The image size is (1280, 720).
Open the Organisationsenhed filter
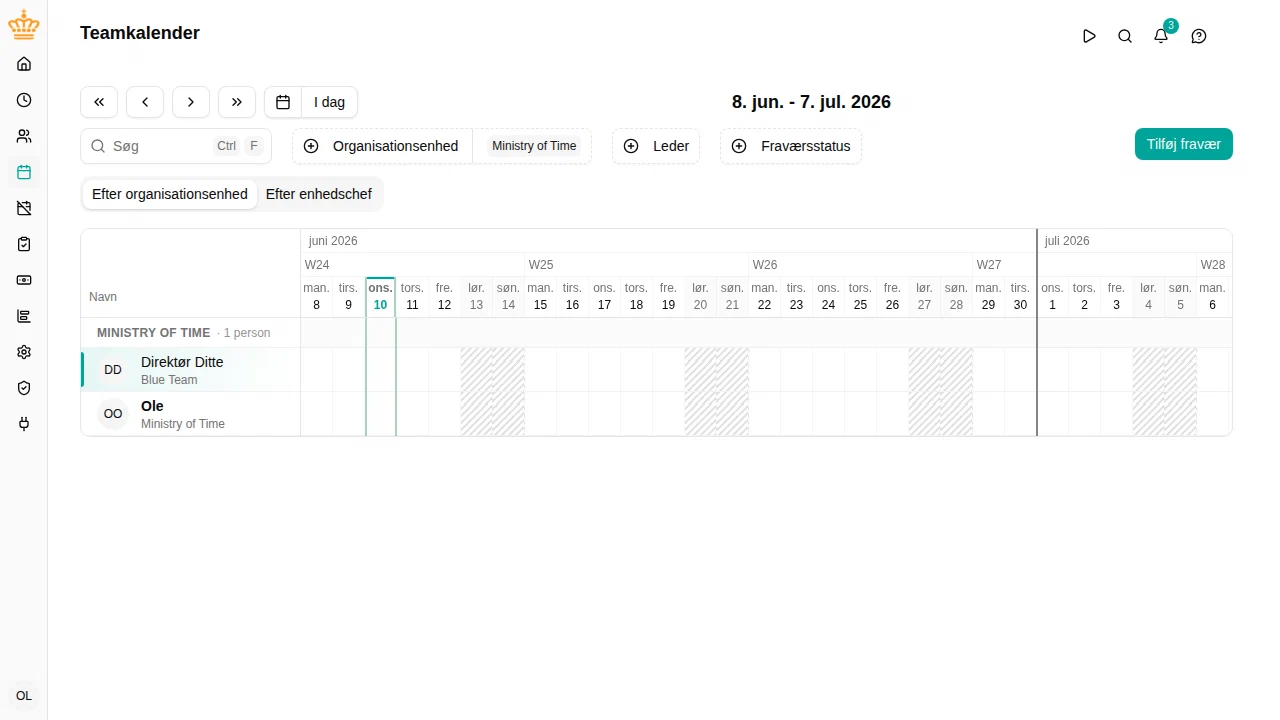382,146
